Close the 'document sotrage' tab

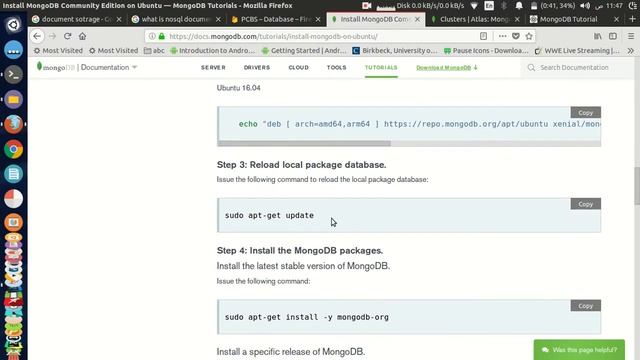[119, 19]
